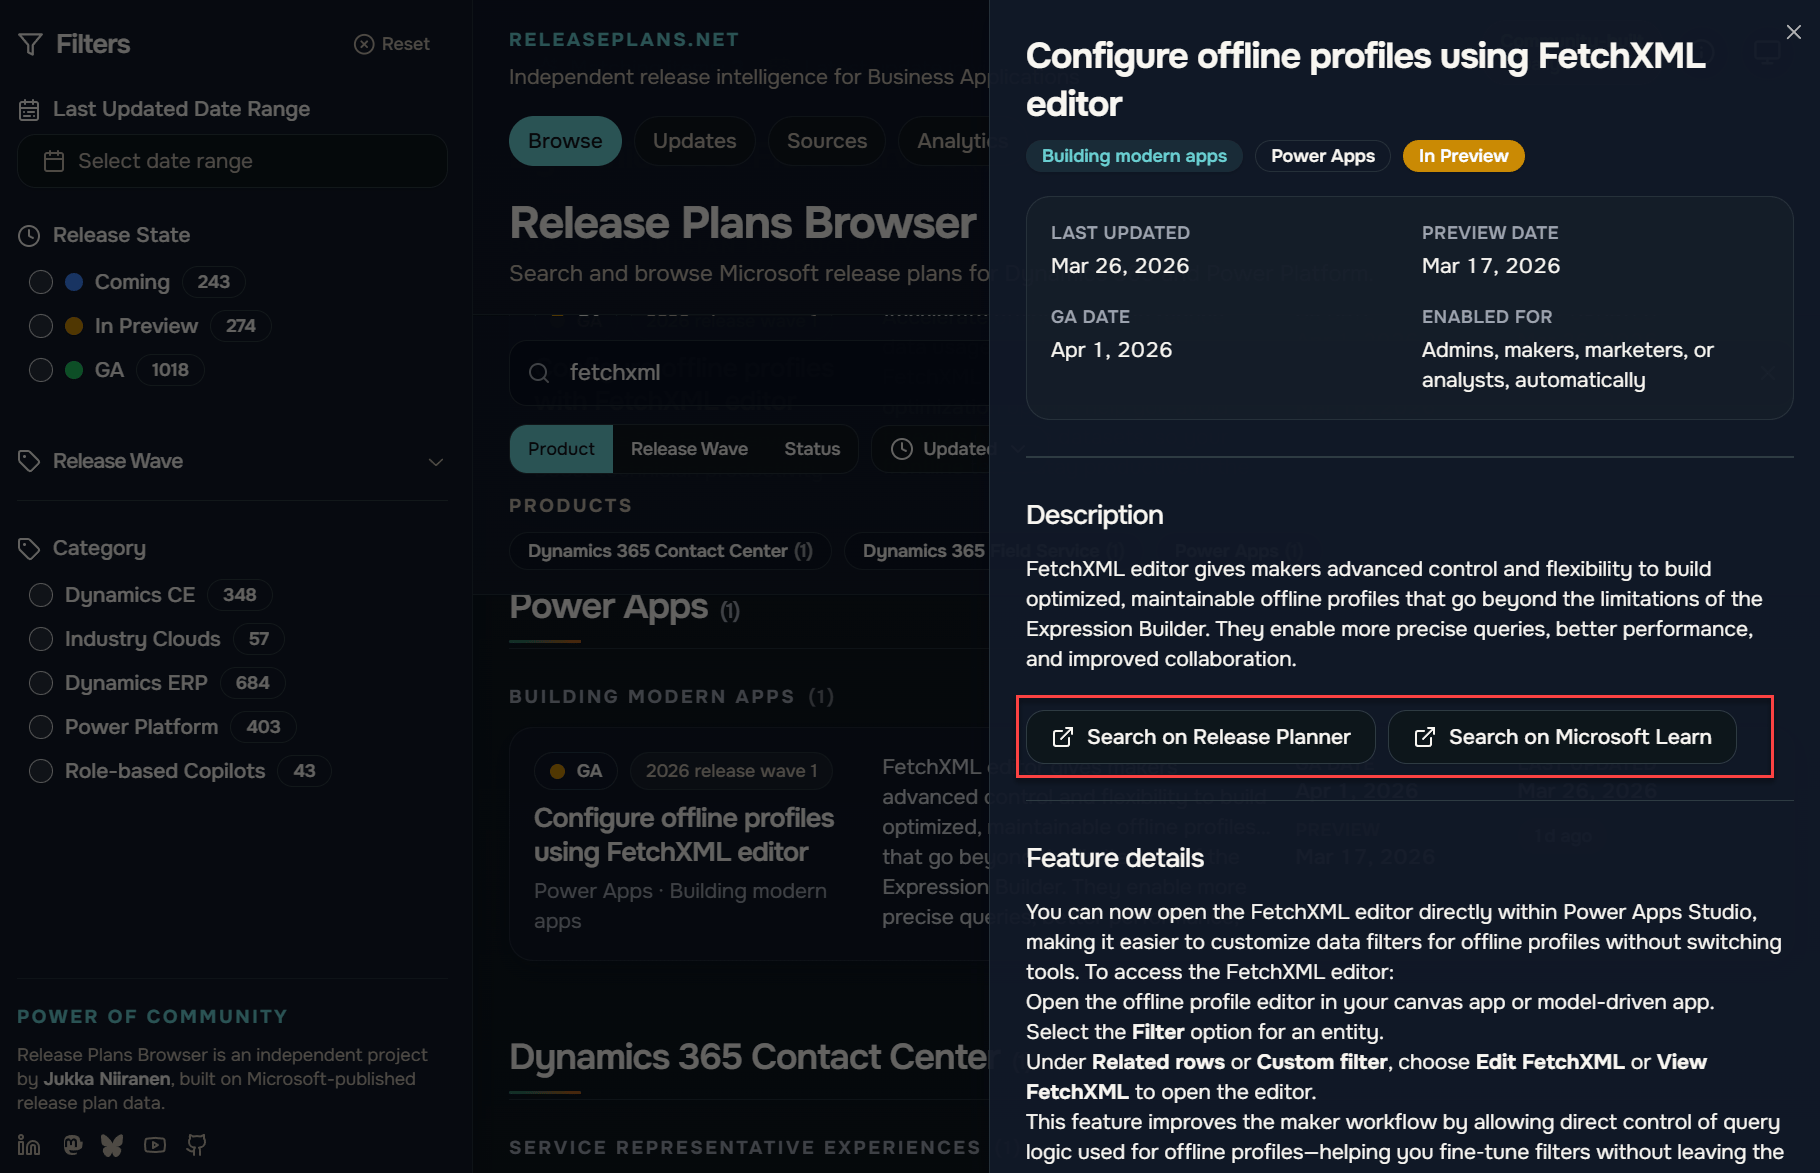This screenshot has width=1820, height=1173.
Task: Open the GitHub icon in footer
Action: [196, 1145]
